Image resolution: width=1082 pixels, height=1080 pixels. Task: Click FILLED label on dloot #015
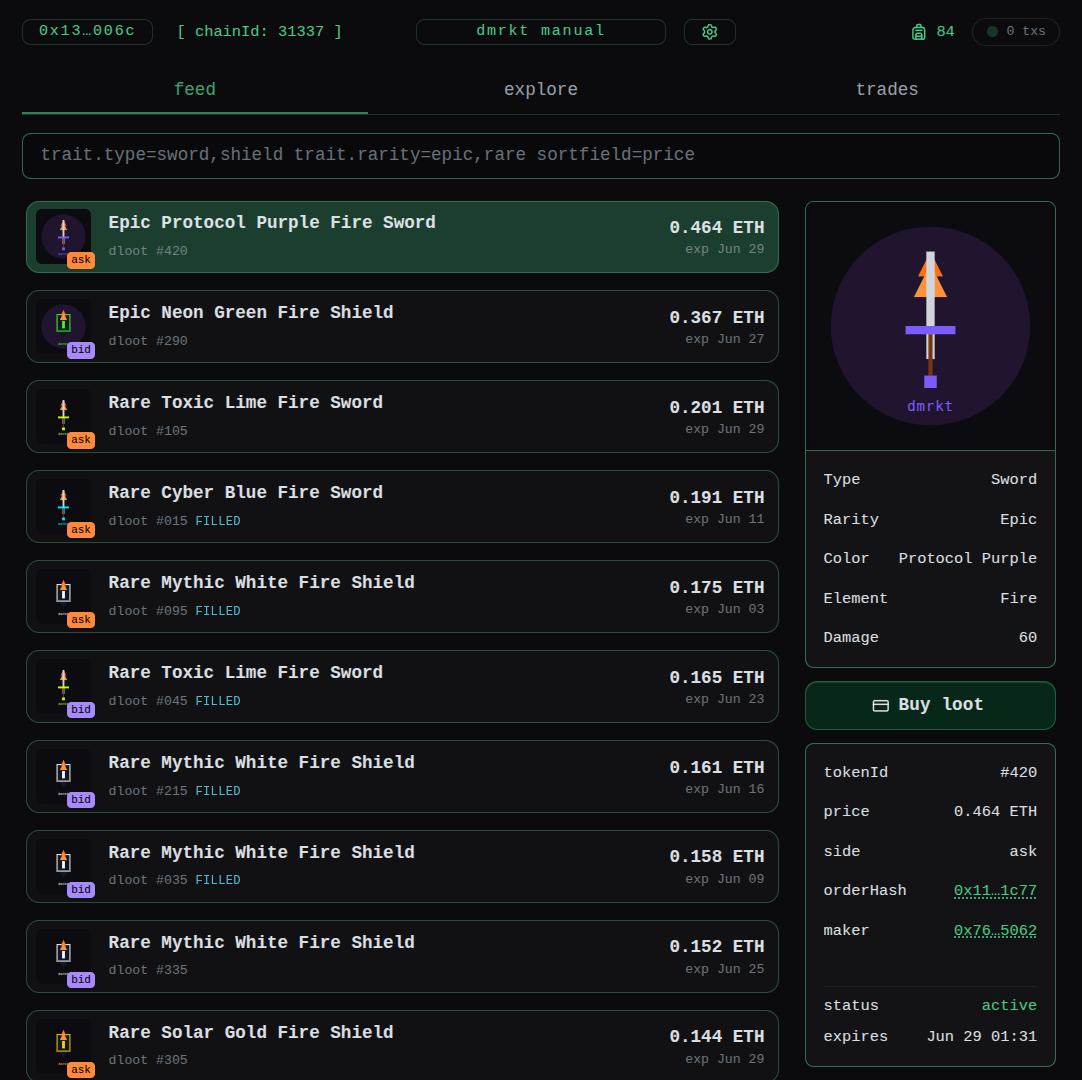click(218, 521)
